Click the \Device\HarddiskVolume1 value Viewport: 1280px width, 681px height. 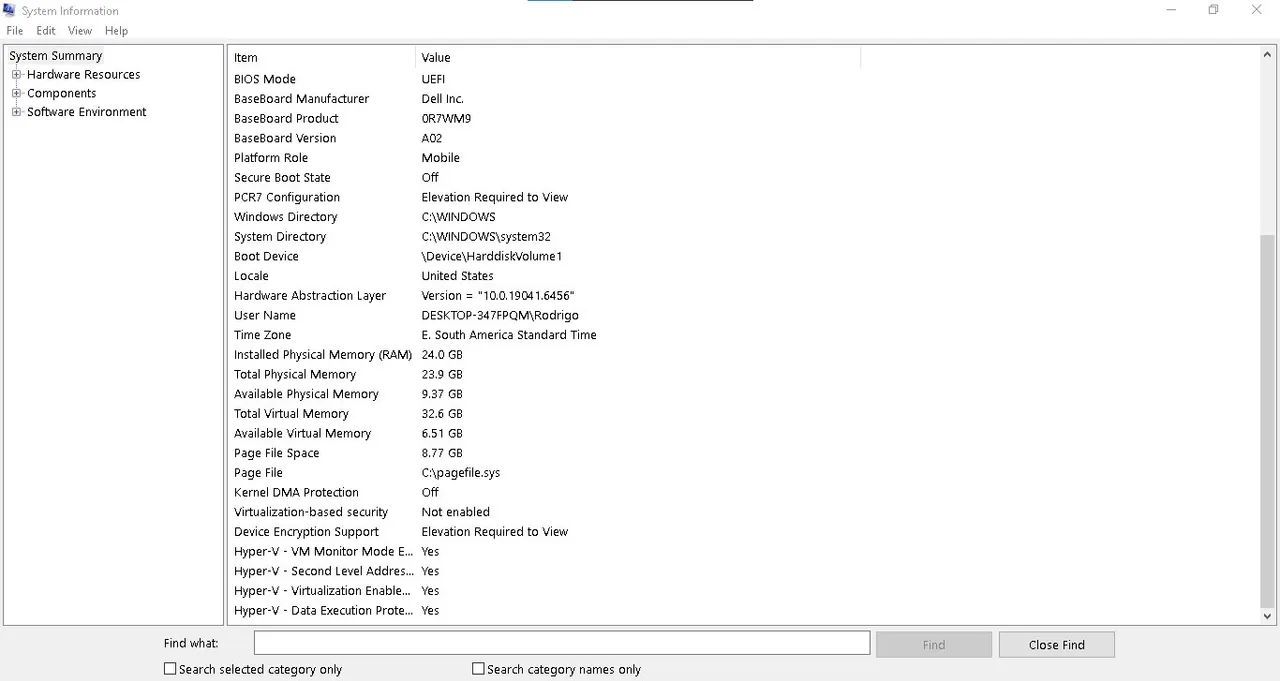pos(492,257)
